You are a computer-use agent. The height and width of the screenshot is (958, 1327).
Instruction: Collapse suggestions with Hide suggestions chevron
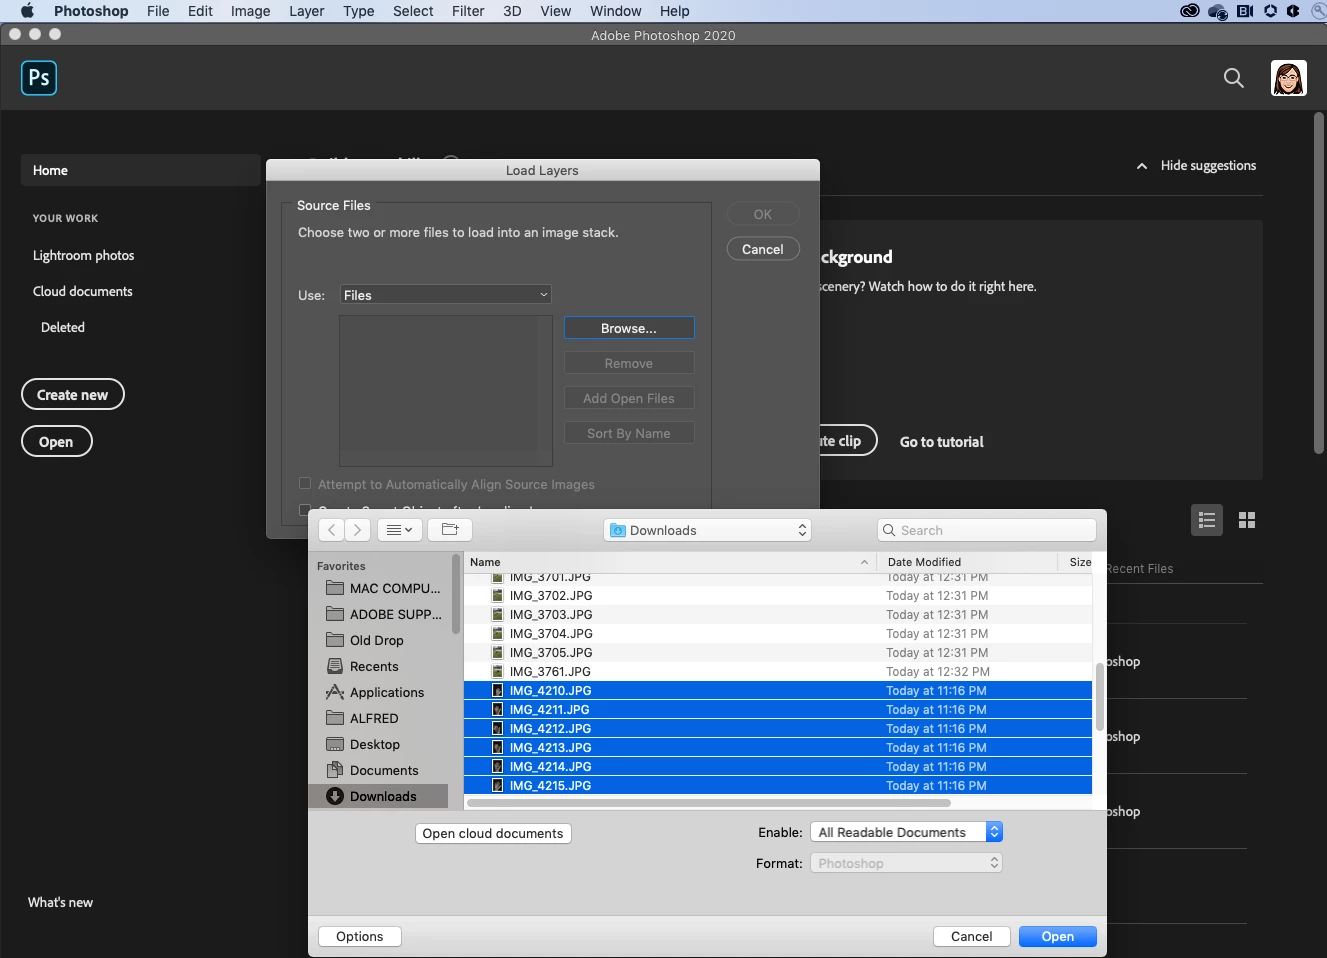pyautogui.click(x=1142, y=166)
